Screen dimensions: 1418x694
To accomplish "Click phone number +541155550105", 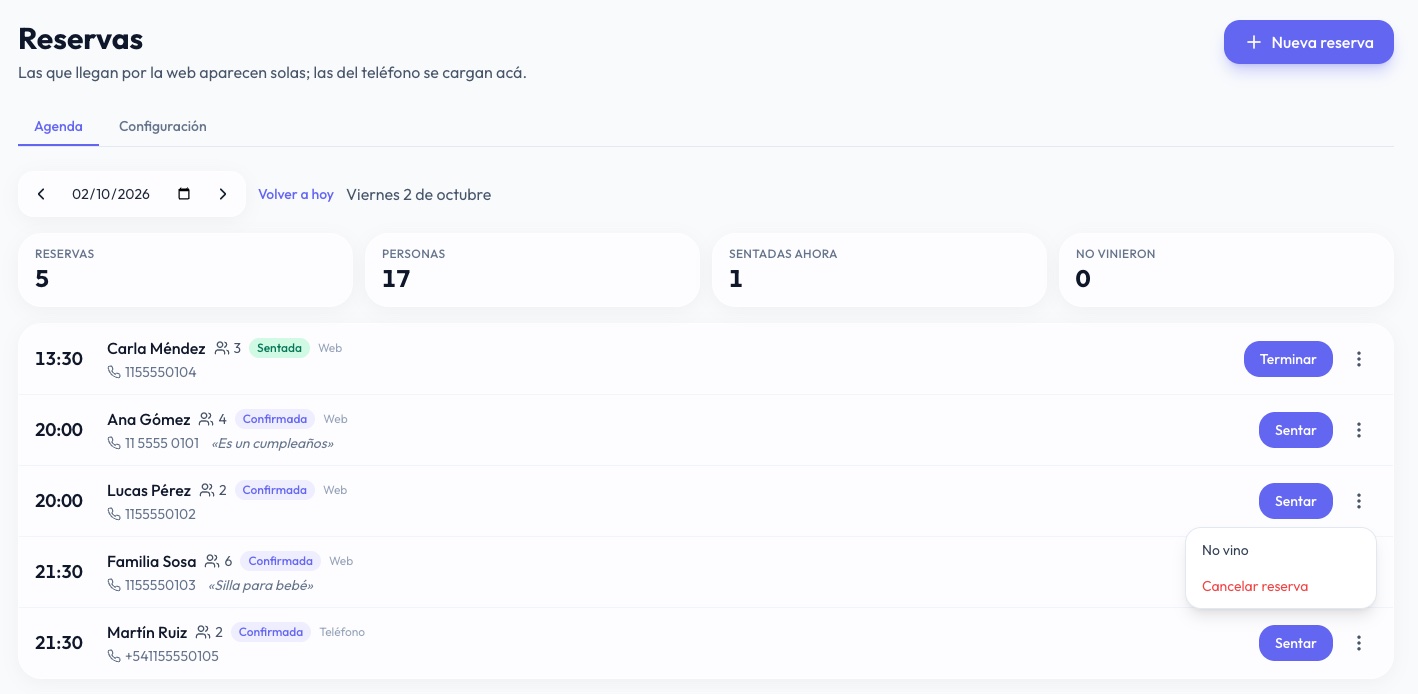I will (172, 656).
